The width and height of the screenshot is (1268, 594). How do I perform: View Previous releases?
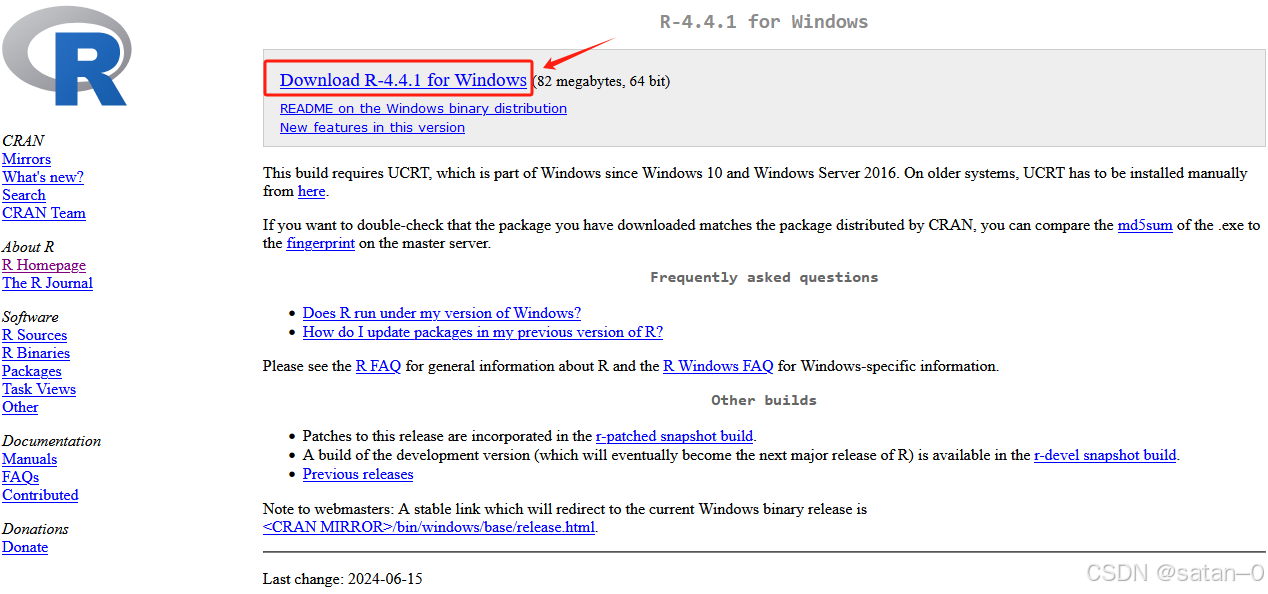358,474
